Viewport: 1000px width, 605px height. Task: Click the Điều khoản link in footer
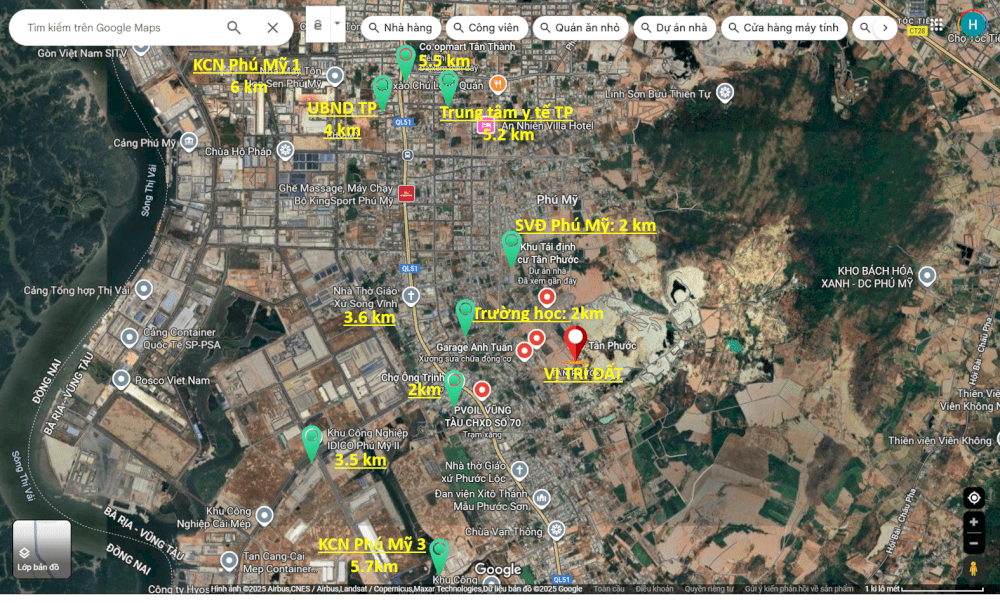[654, 589]
